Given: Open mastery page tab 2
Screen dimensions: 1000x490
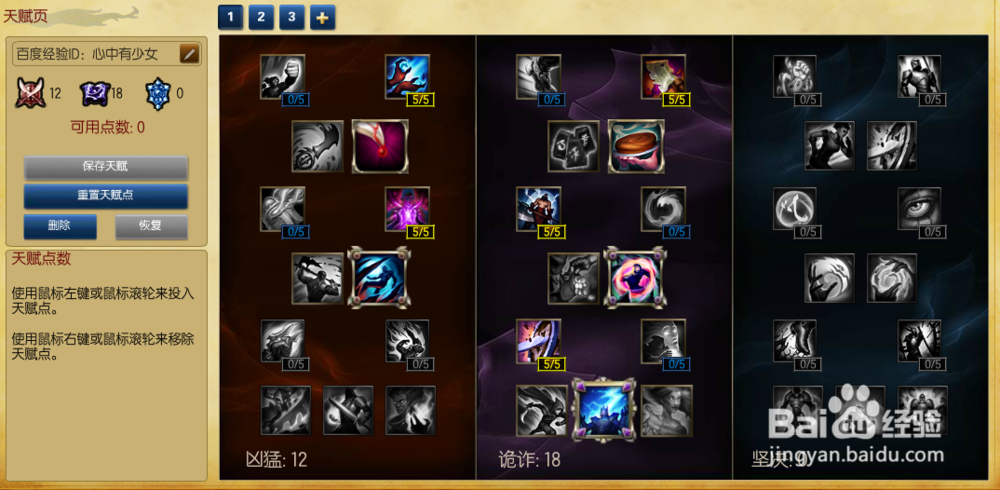Looking at the screenshot, I should tap(261, 17).
